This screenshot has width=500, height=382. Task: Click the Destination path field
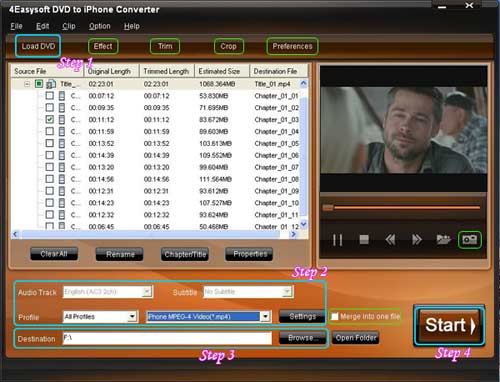(x=167, y=338)
